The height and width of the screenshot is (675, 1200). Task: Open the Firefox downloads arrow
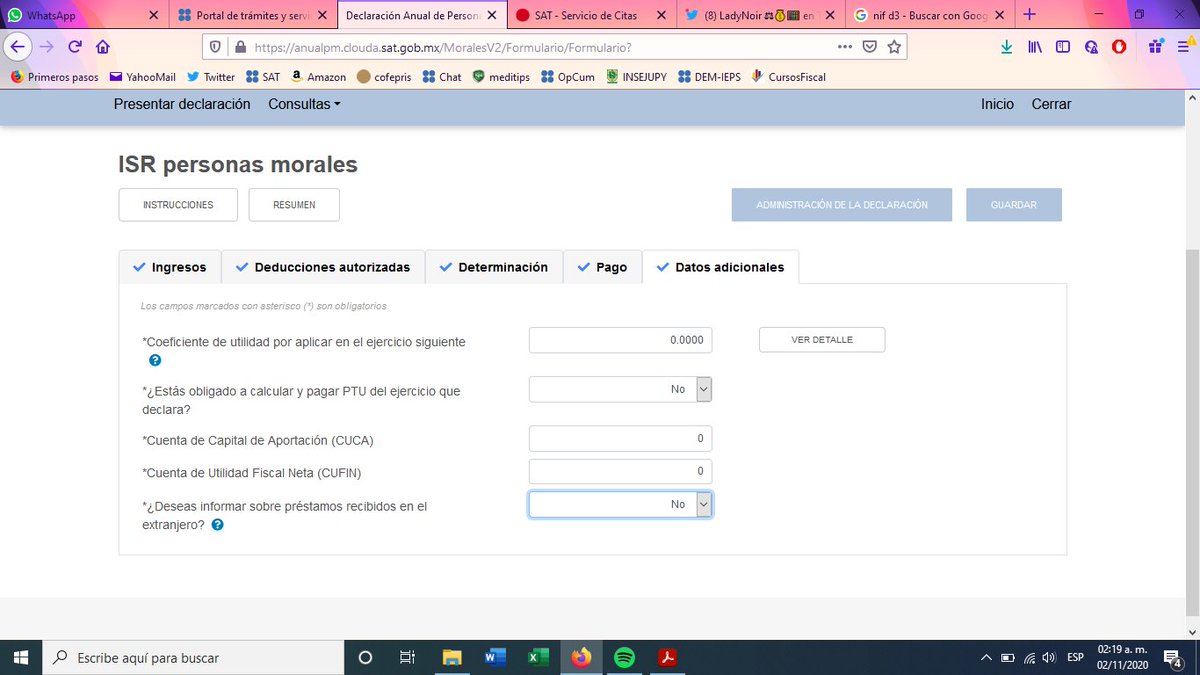[1006, 47]
